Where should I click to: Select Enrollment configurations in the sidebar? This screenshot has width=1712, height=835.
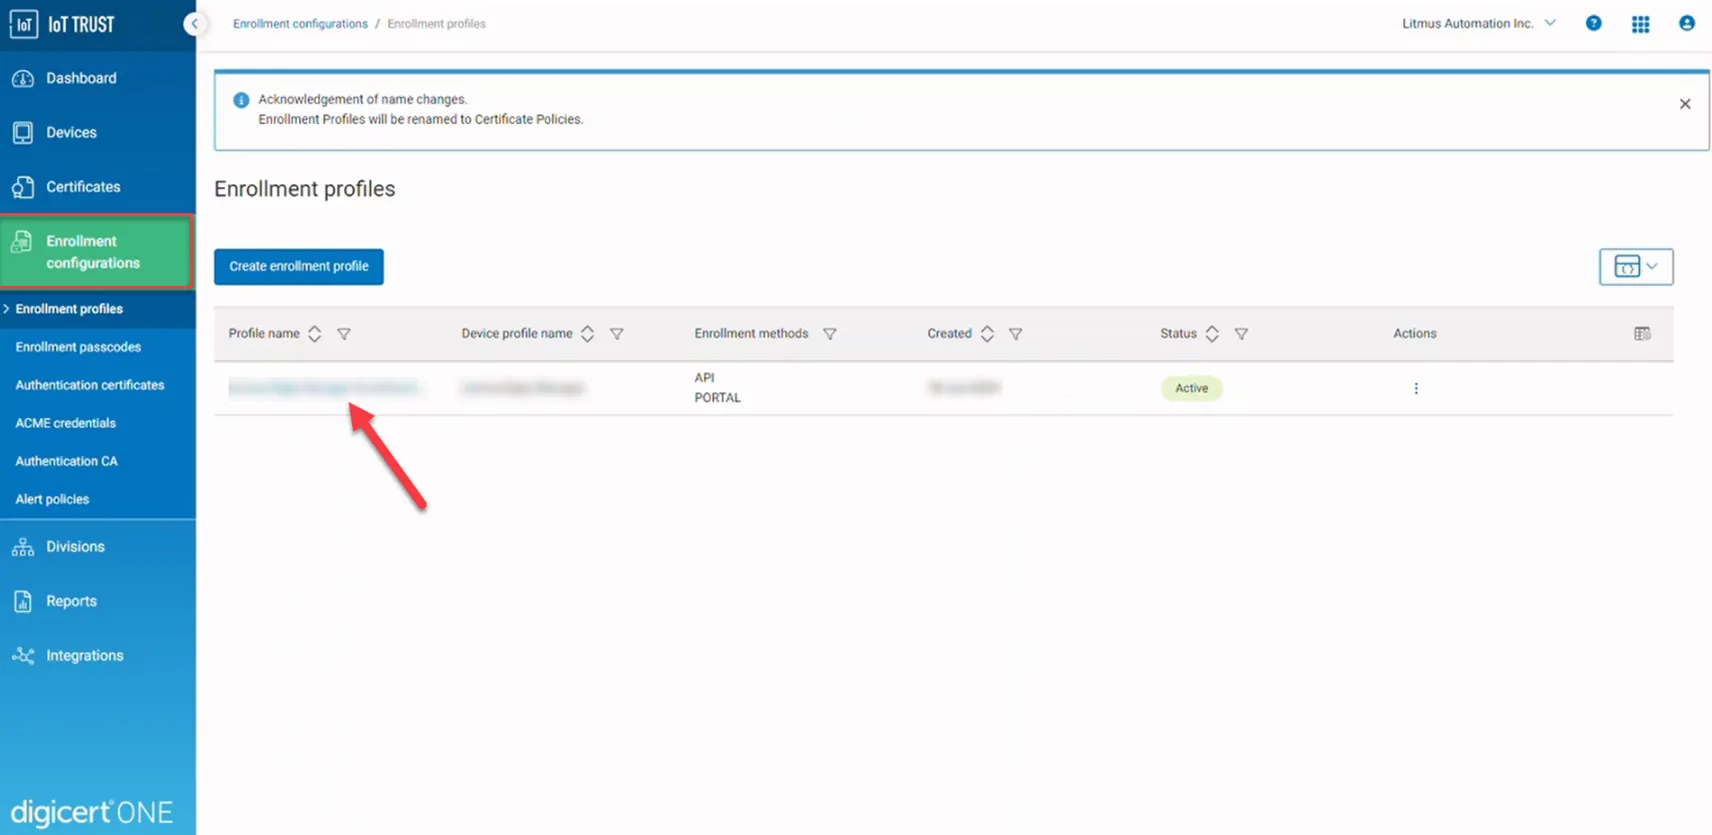[96, 252]
